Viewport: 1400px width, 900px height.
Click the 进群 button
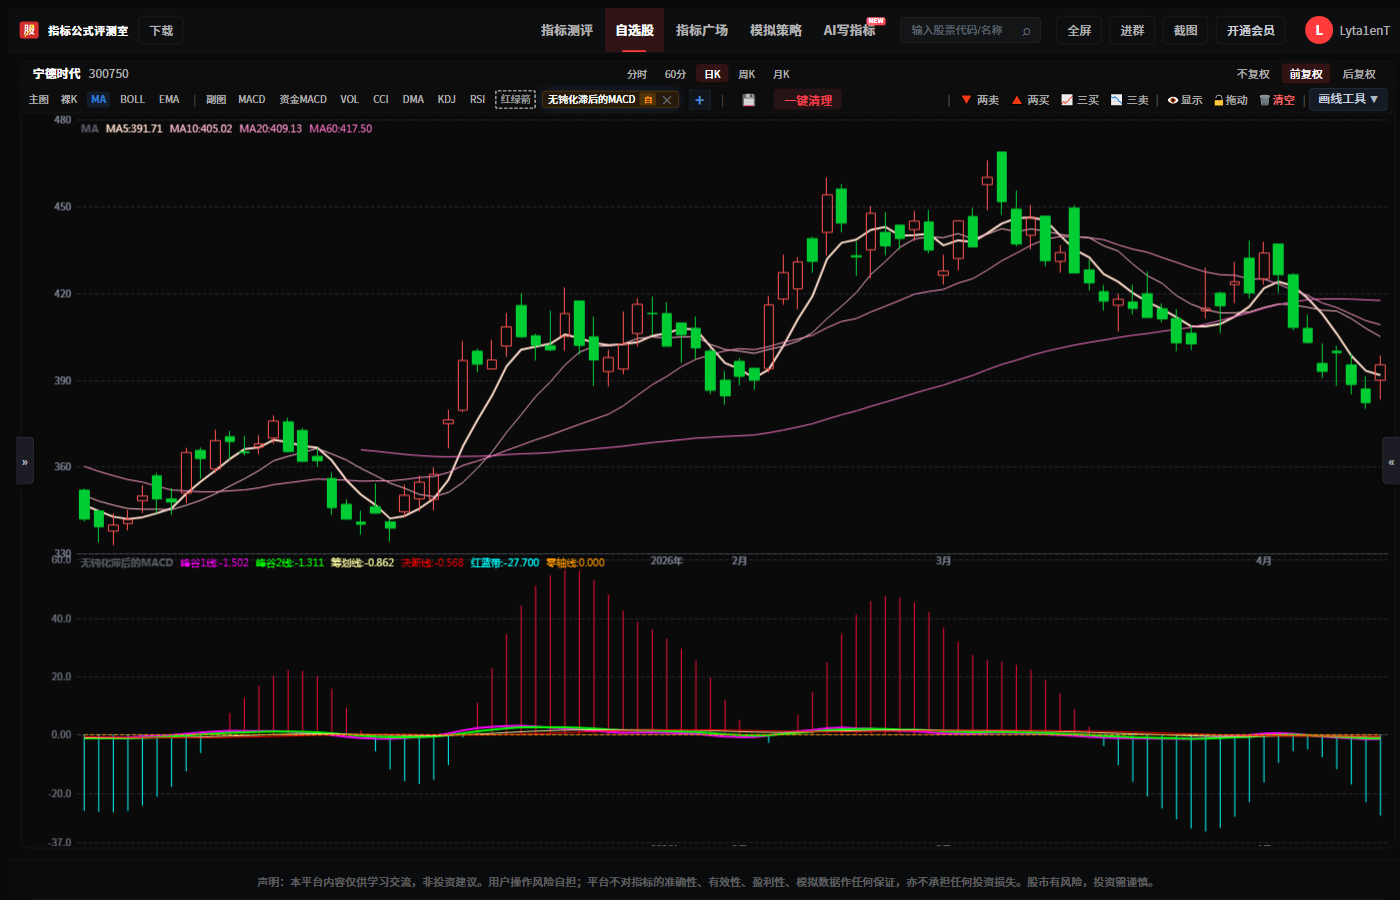point(1132,31)
